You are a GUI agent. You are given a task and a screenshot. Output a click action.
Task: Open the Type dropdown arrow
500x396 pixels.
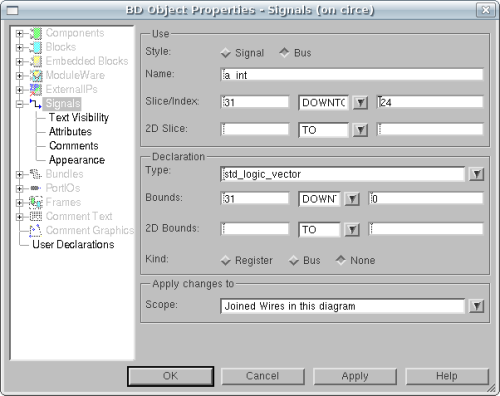(477, 174)
